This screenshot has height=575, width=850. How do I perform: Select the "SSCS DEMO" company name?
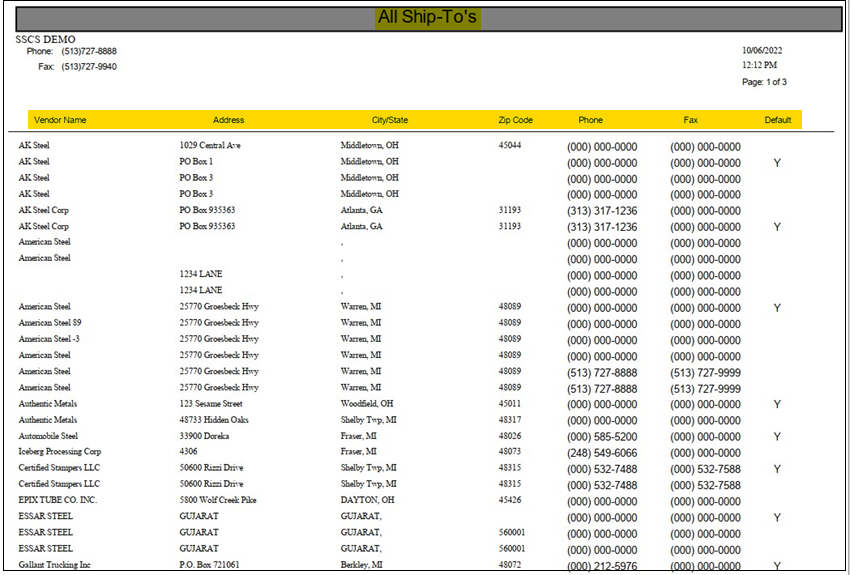(46, 40)
